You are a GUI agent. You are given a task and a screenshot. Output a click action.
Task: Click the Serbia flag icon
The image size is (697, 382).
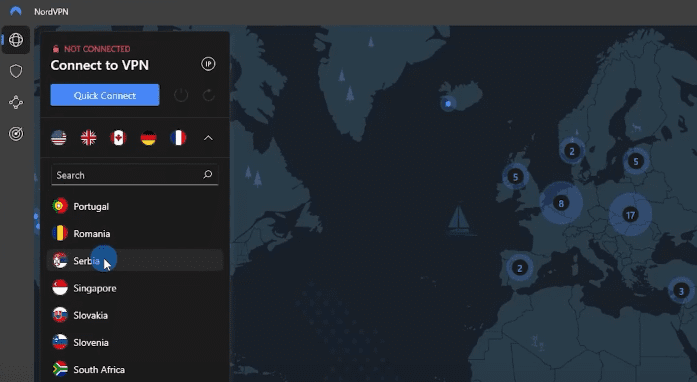tap(60, 261)
